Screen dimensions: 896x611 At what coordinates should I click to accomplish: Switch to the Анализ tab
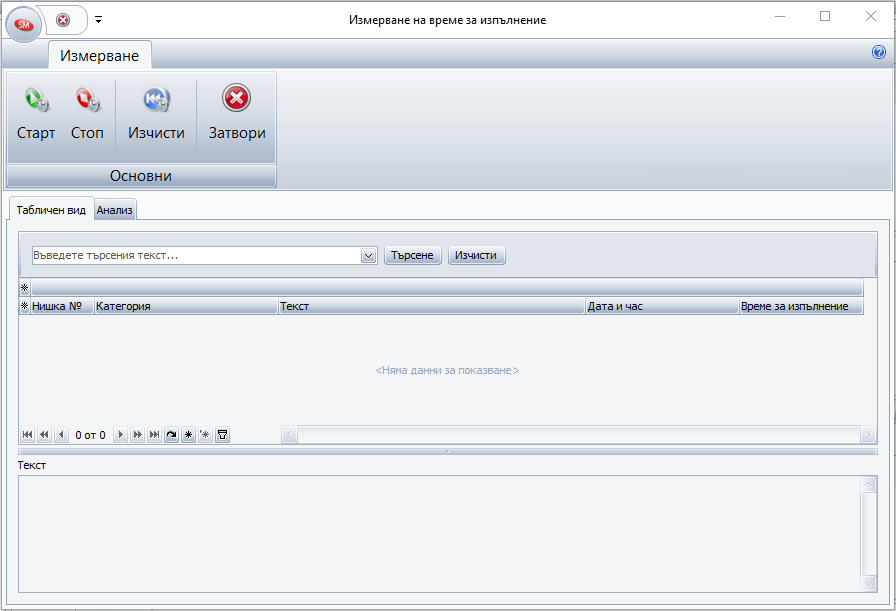click(114, 210)
